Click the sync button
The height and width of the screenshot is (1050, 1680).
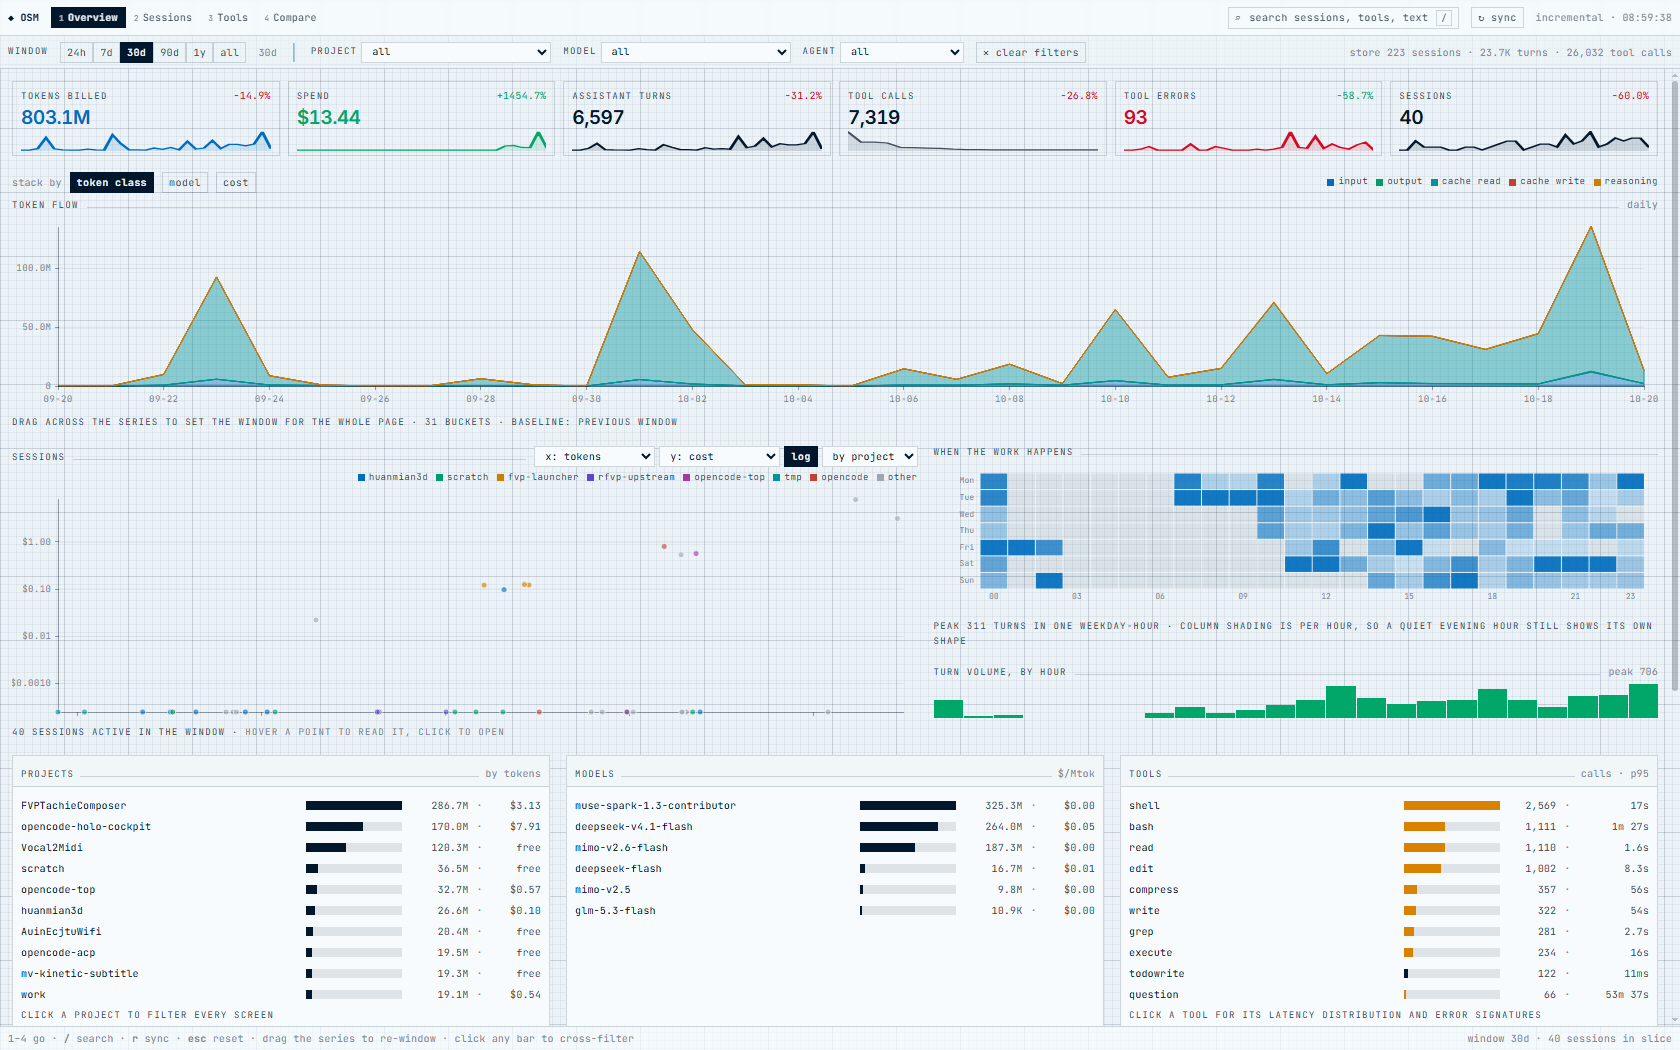(1497, 18)
